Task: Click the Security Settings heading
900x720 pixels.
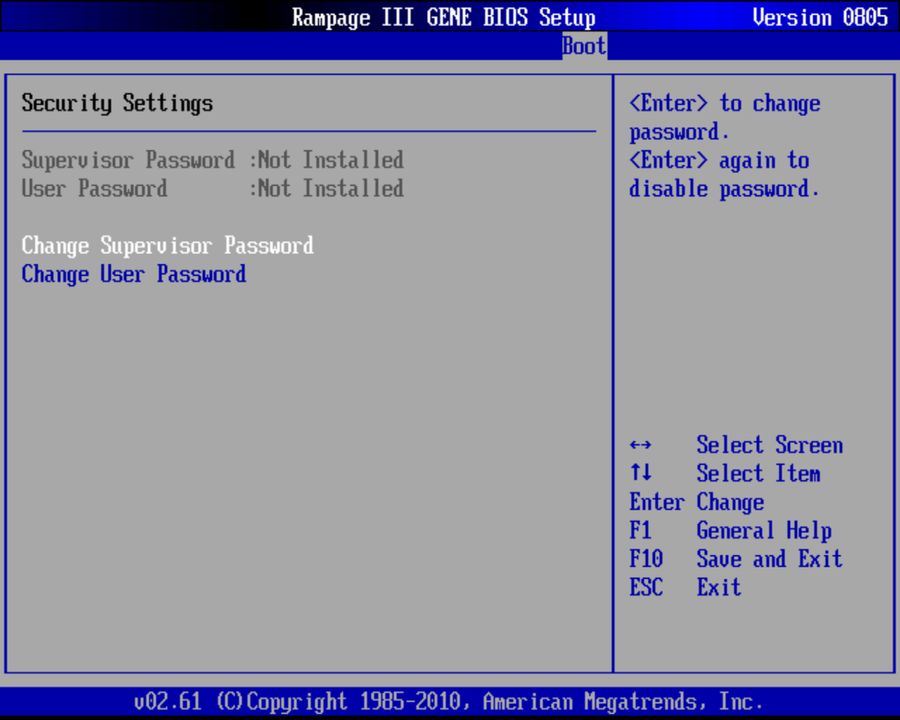Action: tap(117, 103)
